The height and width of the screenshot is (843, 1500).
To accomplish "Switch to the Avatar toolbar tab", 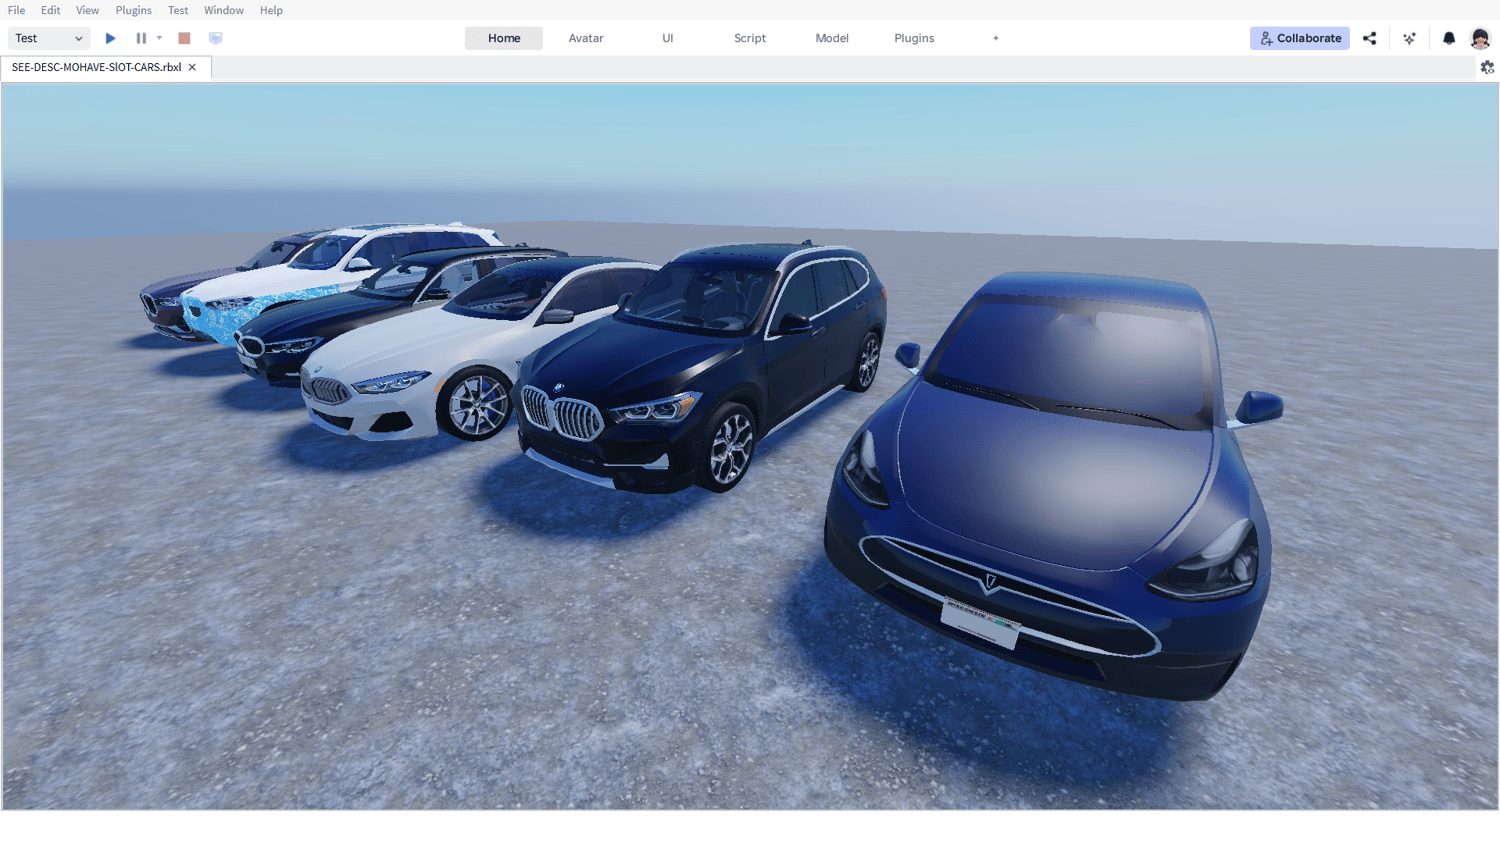I will tap(586, 38).
